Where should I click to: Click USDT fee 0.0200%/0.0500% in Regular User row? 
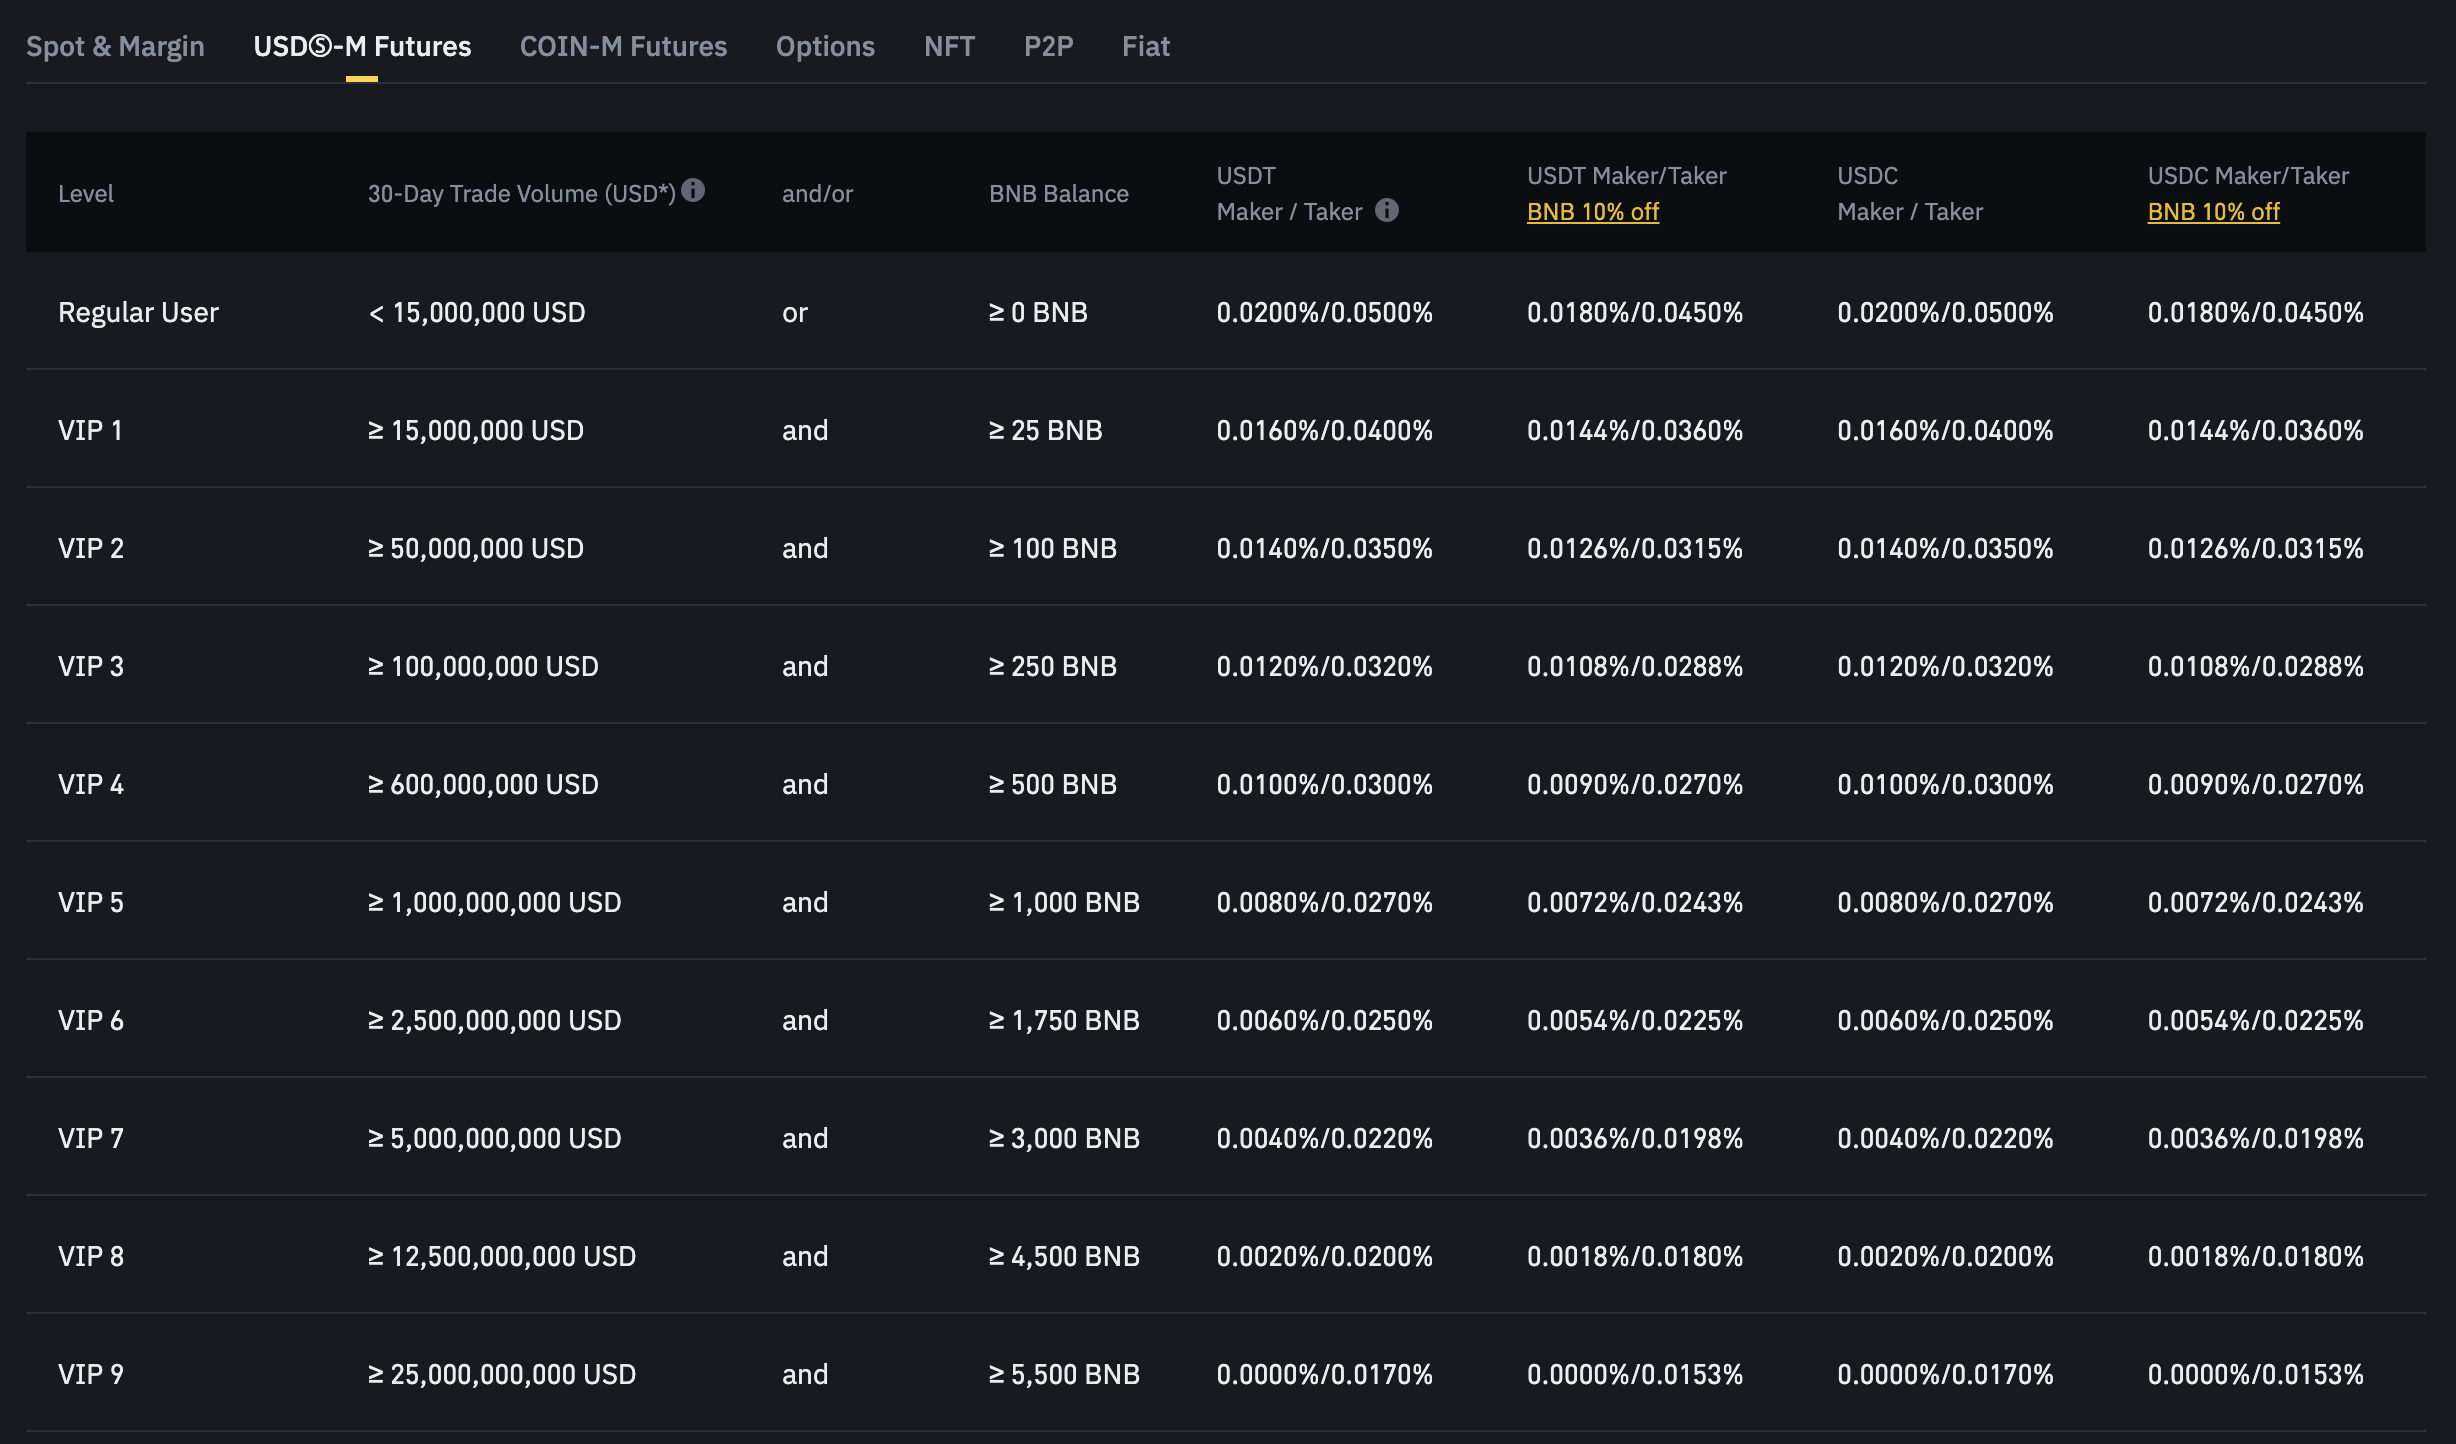click(x=1325, y=312)
